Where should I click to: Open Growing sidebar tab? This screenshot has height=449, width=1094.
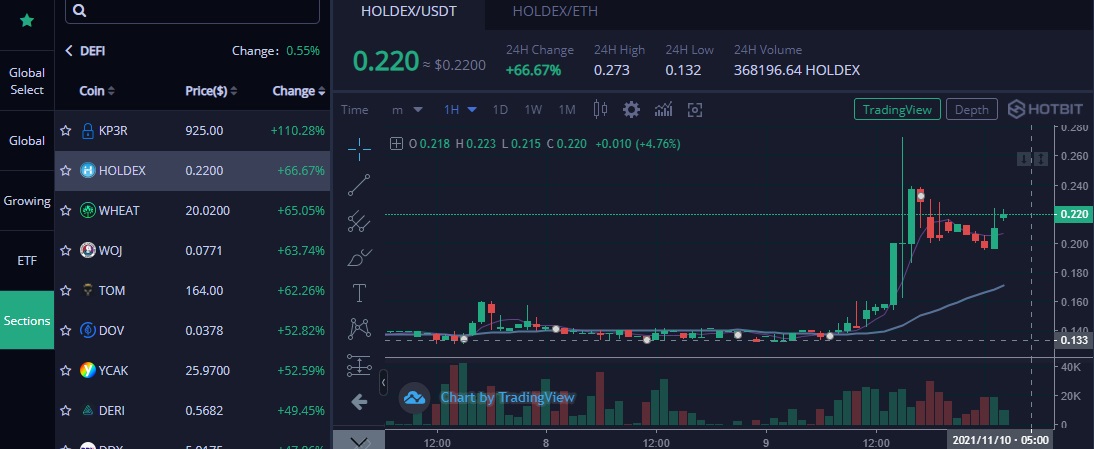pos(27,201)
